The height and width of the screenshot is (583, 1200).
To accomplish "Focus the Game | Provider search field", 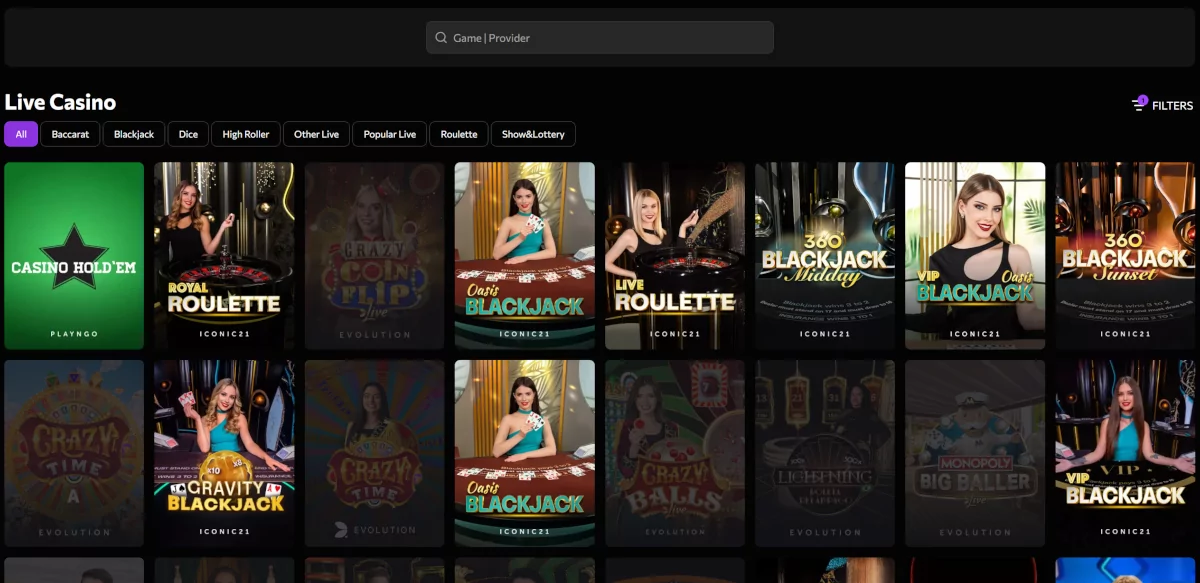I will [600, 38].
